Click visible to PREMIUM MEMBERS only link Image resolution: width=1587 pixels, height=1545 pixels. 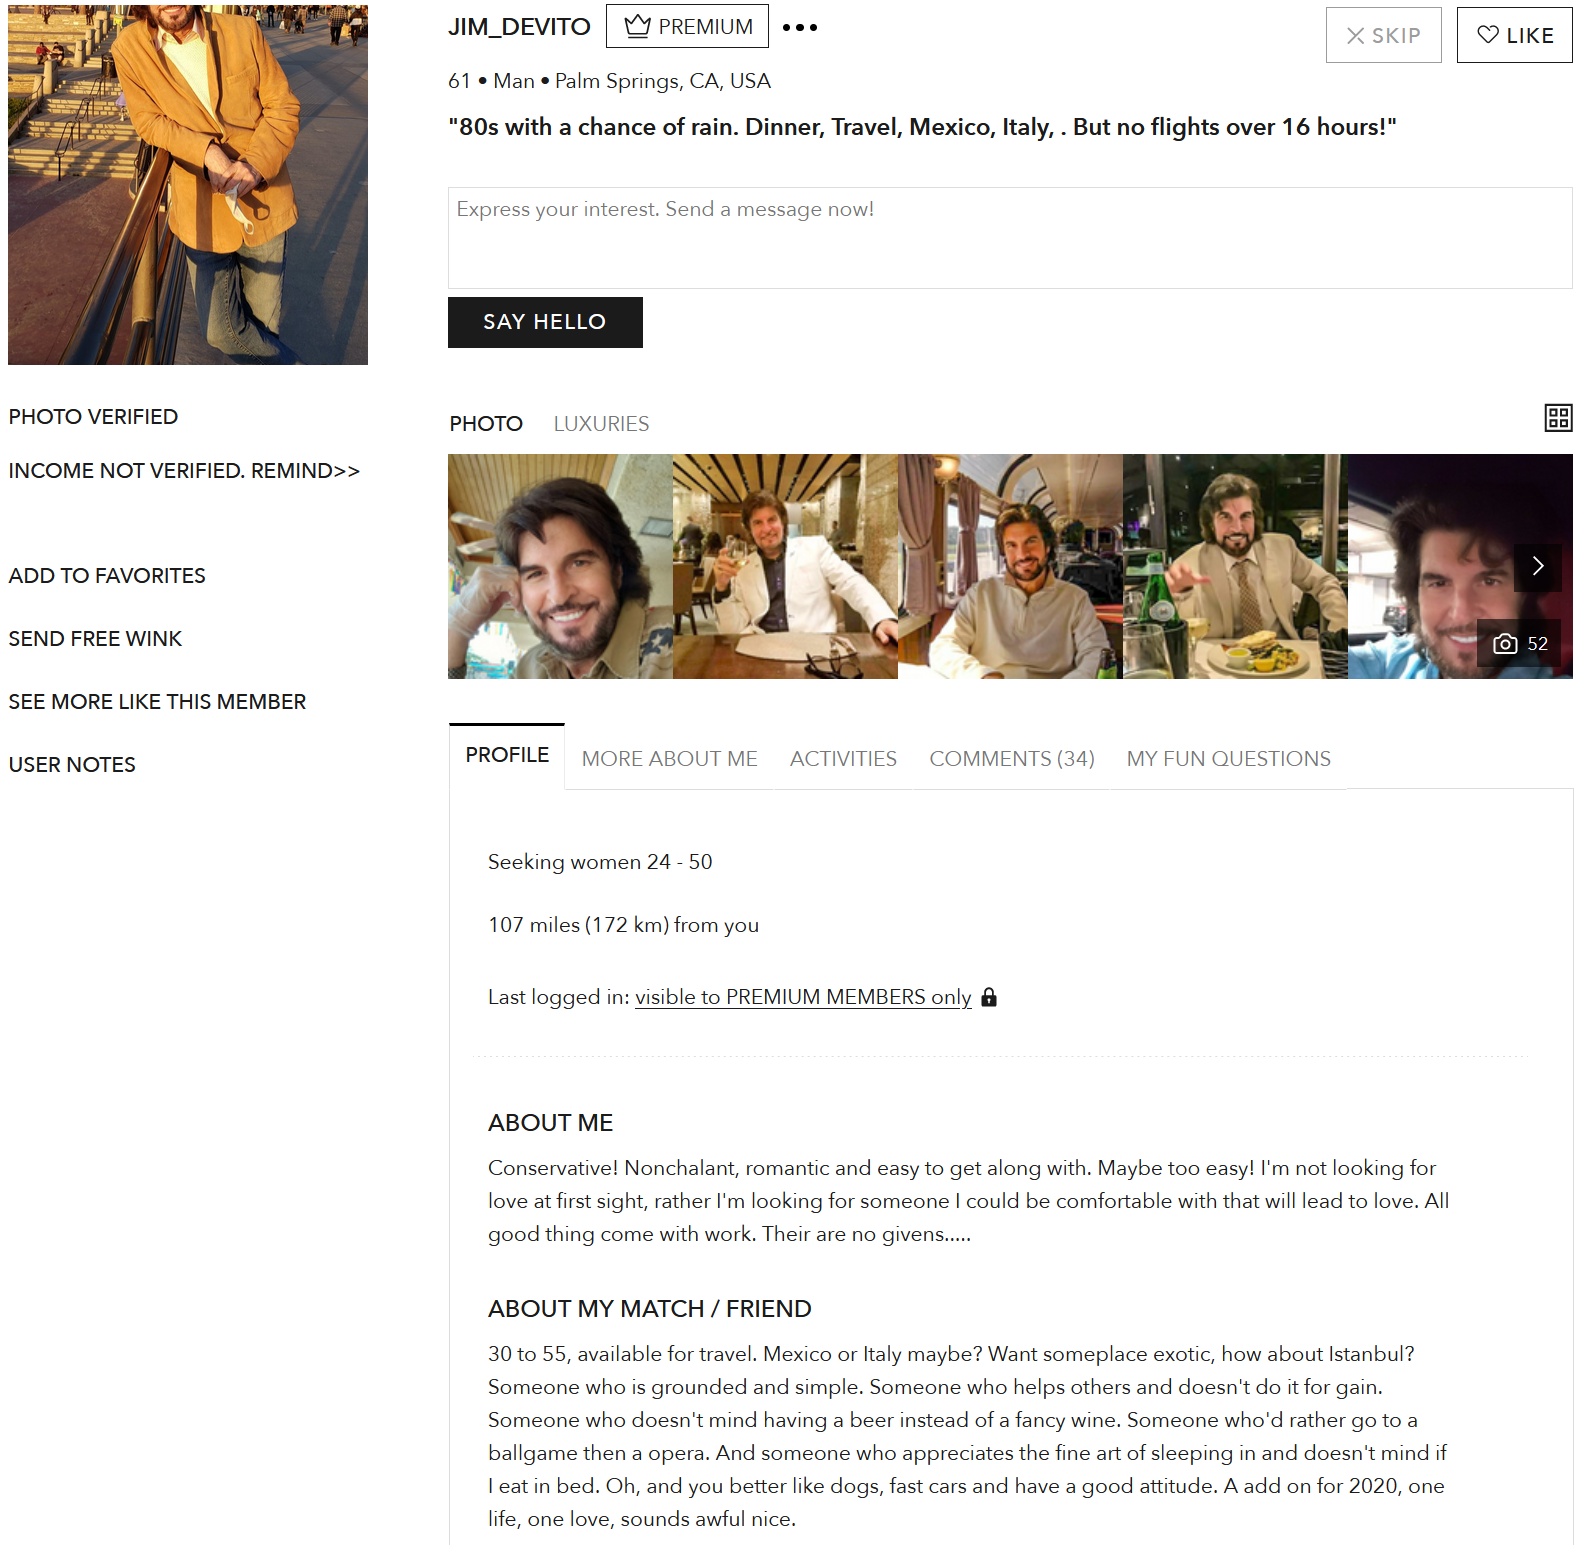(x=803, y=997)
